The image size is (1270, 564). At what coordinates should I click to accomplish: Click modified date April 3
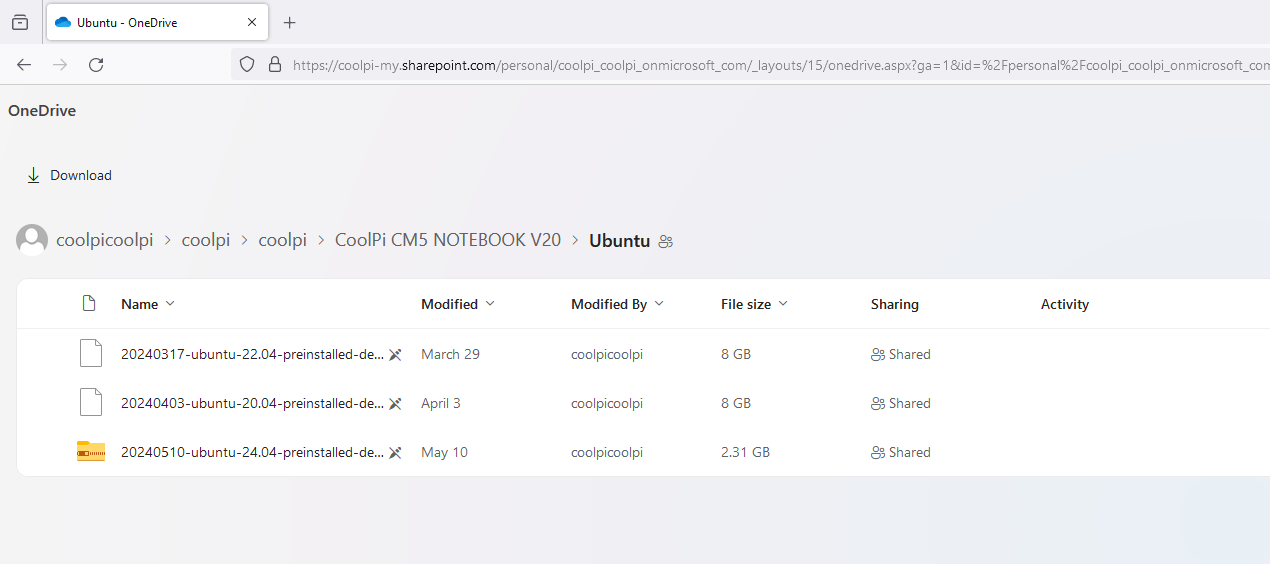tap(441, 403)
